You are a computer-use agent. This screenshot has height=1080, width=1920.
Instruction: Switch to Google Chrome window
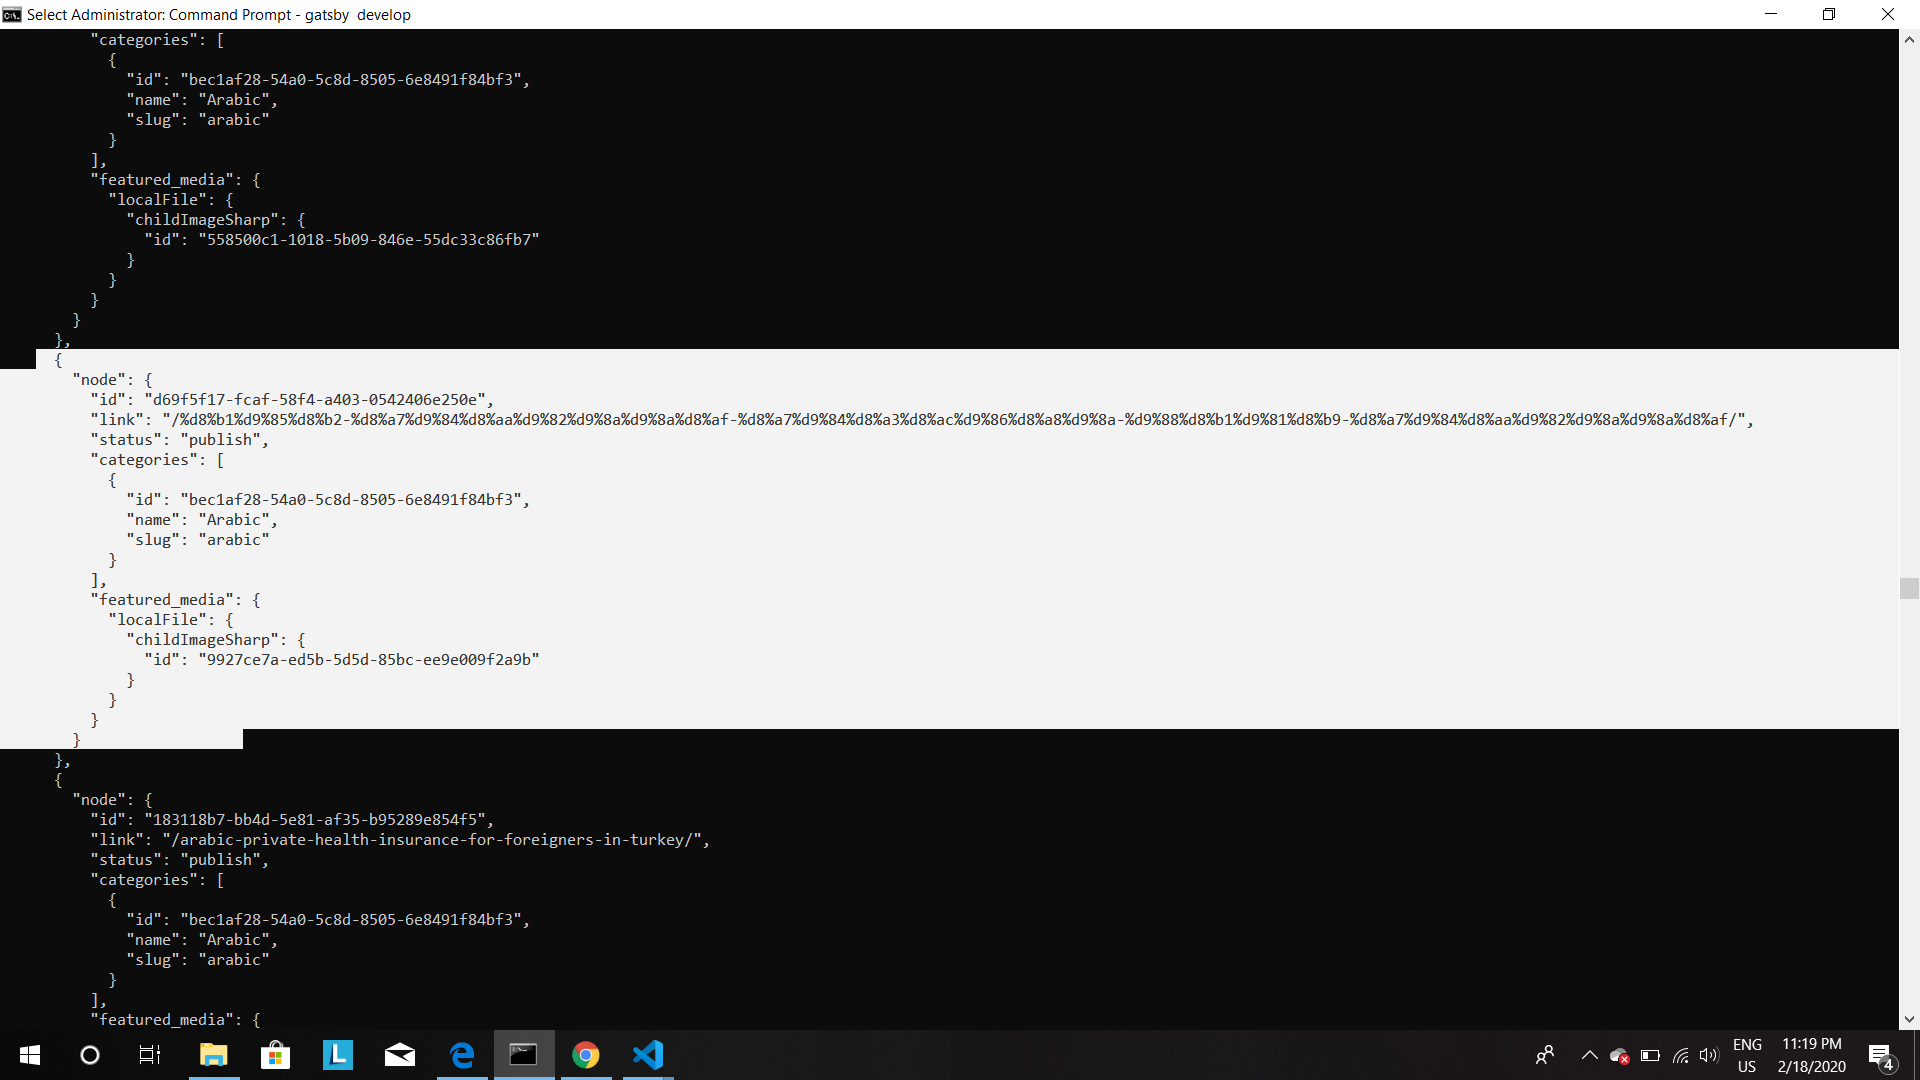click(586, 1055)
